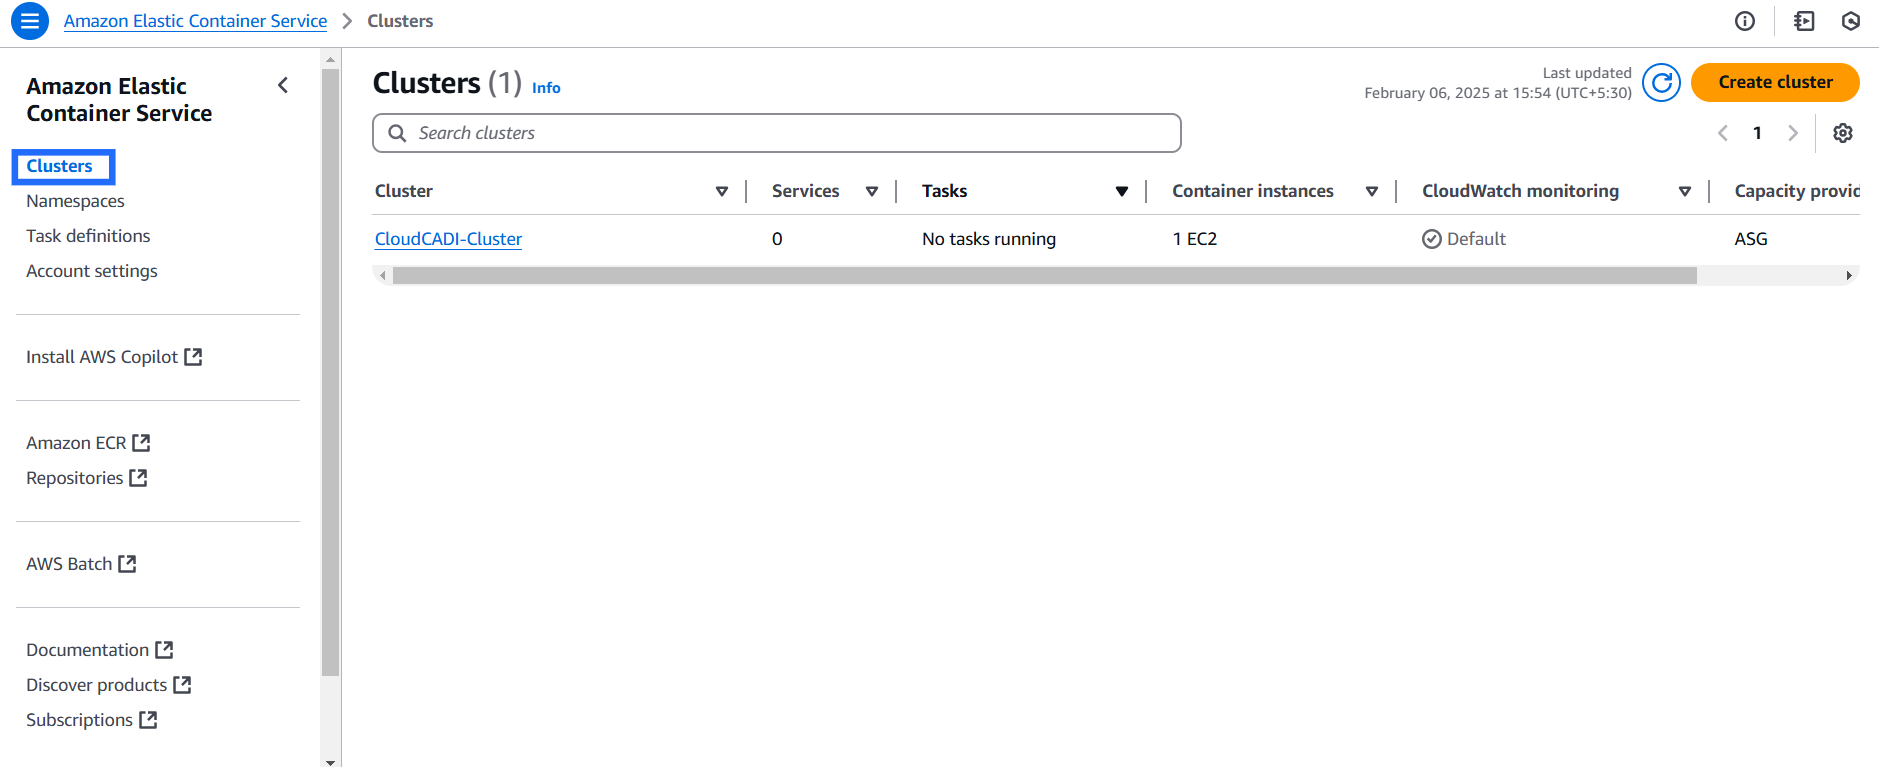Sort by Container instances column arrow
This screenshot has height=767, width=1879.
point(1372,191)
